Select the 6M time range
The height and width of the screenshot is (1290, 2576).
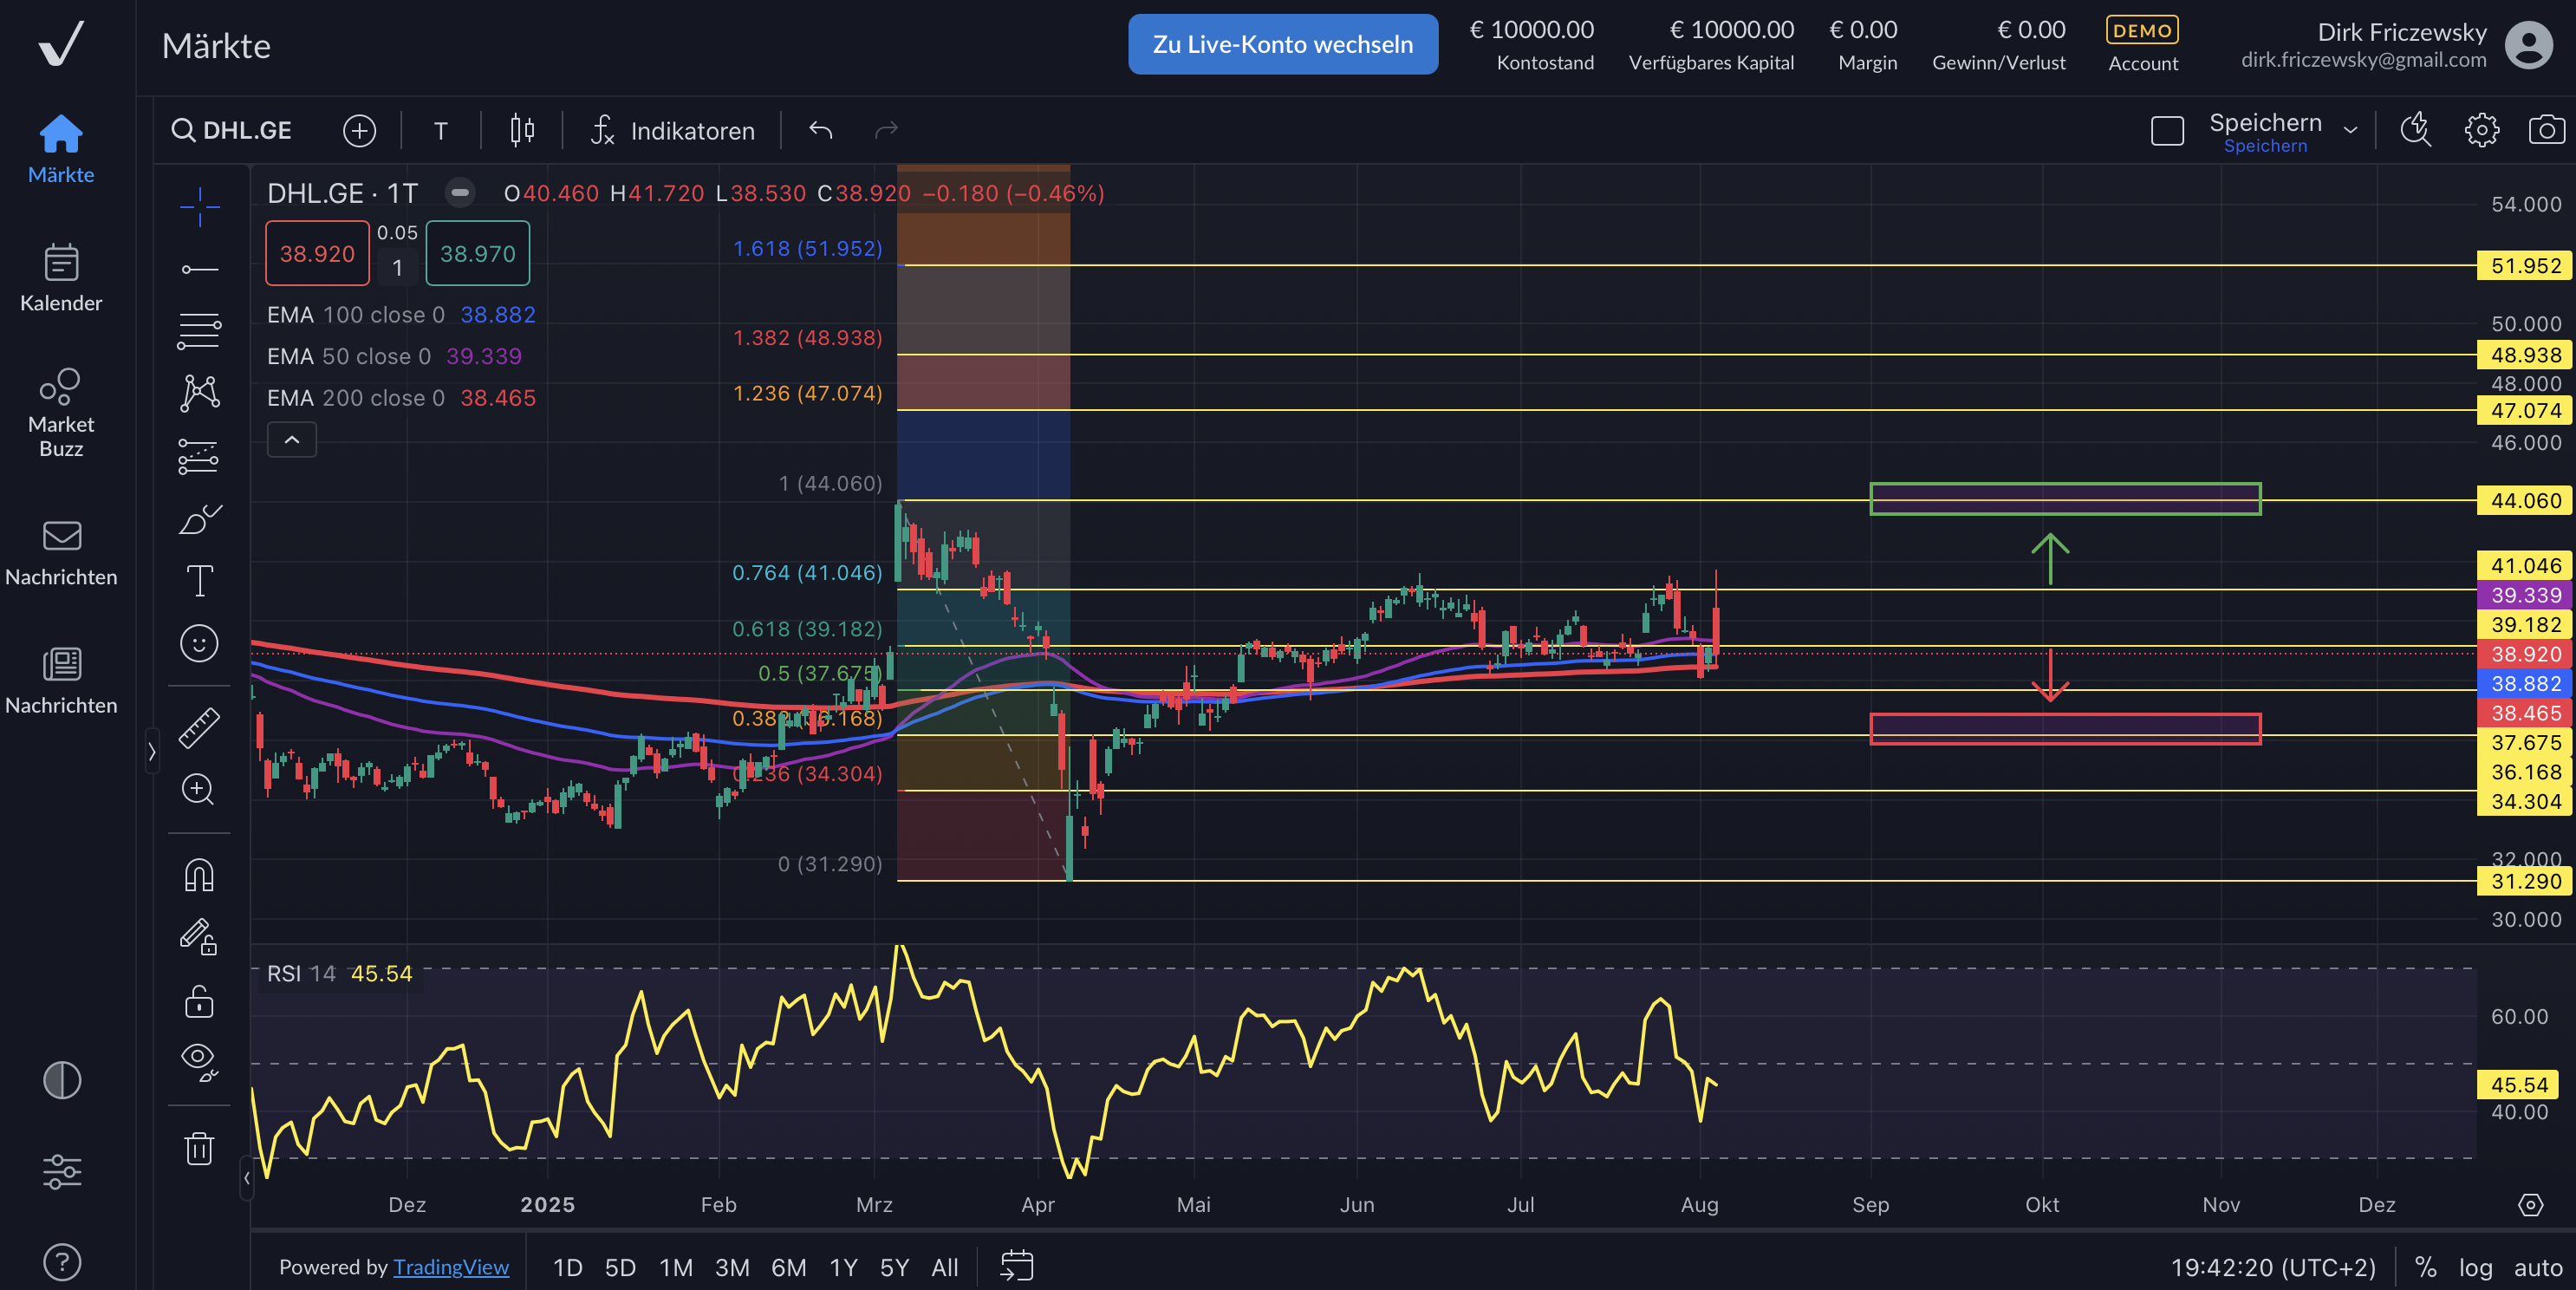click(x=788, y=1267)
